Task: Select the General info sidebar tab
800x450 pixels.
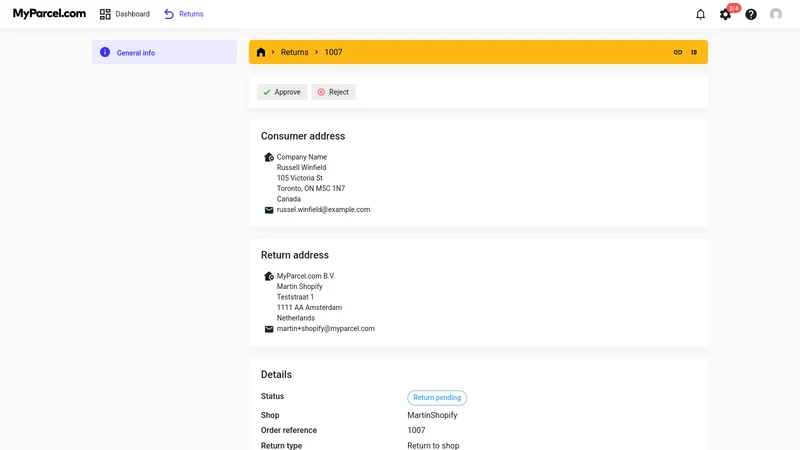Action: [164, 52]
